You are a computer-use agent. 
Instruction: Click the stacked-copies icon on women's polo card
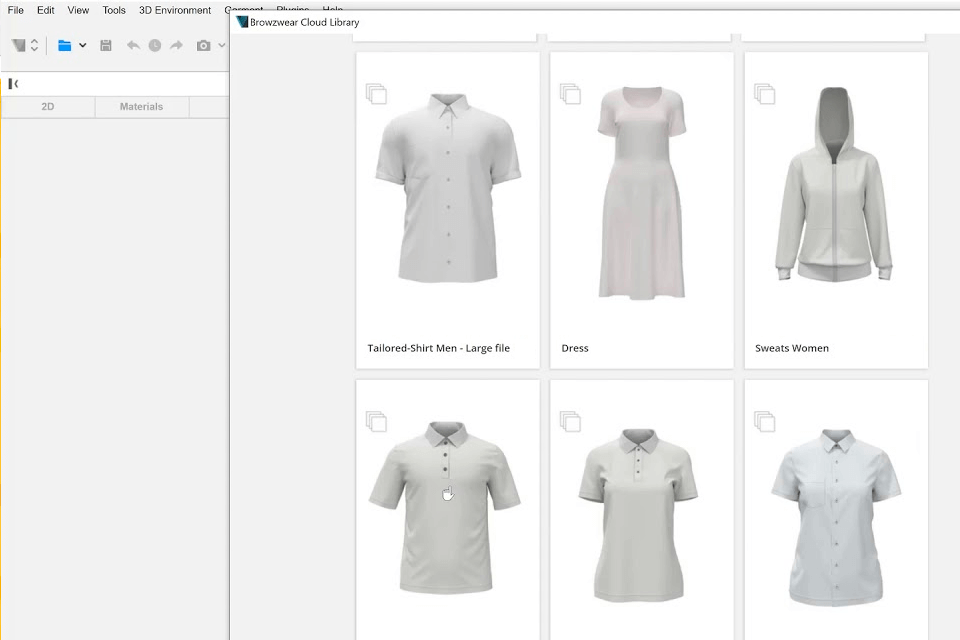(570, 421)
